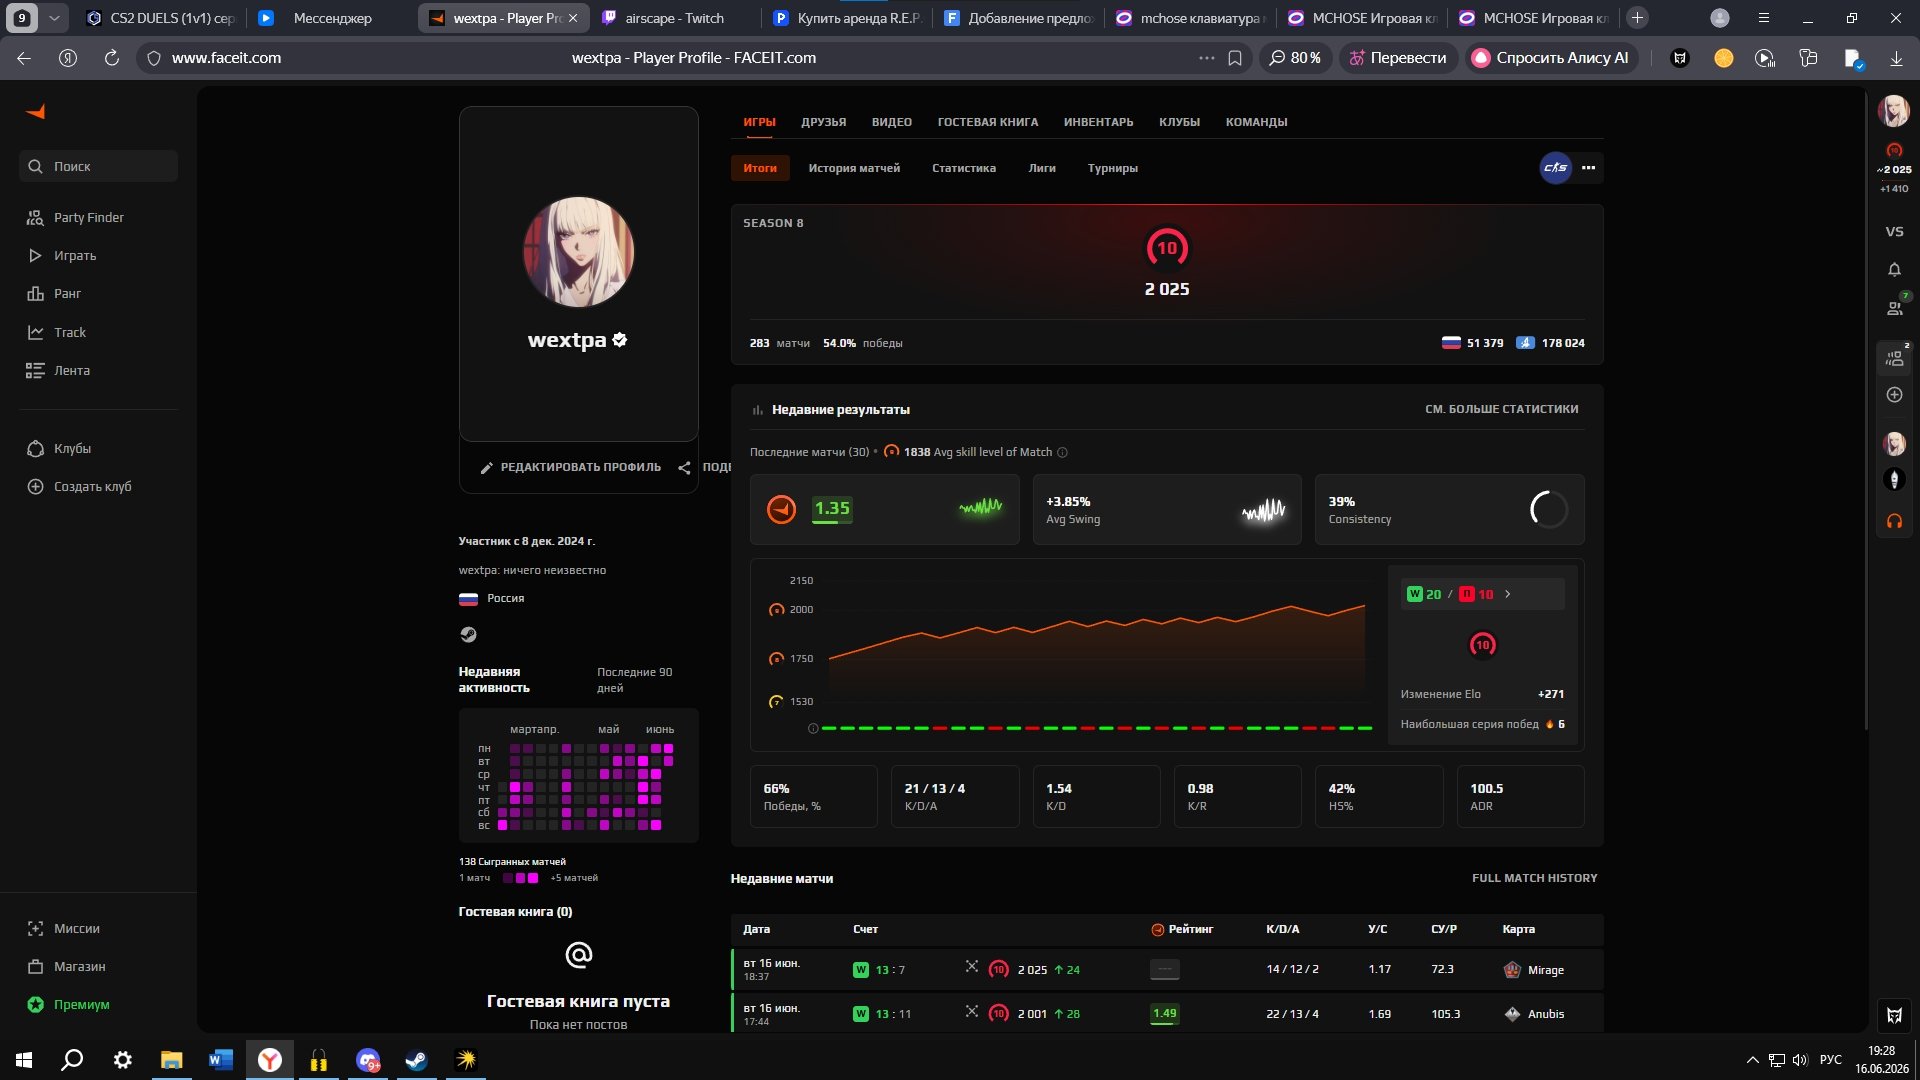Open the ГОСТЕВАЯ КНИГА tab
Screen dimensions: 1920x1080
[x=987, y=122]
